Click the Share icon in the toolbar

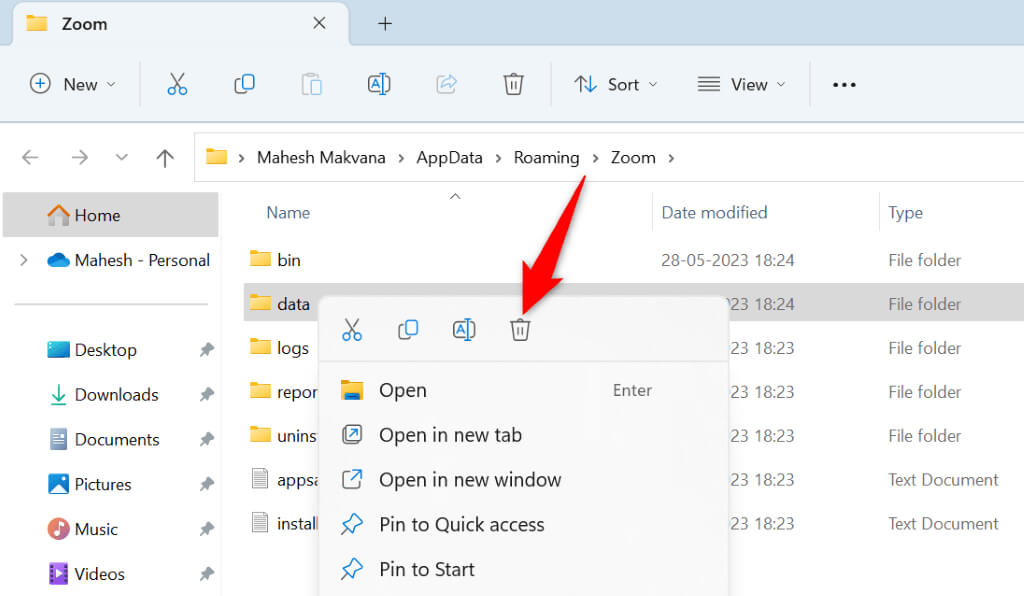[x=447, y=84]
